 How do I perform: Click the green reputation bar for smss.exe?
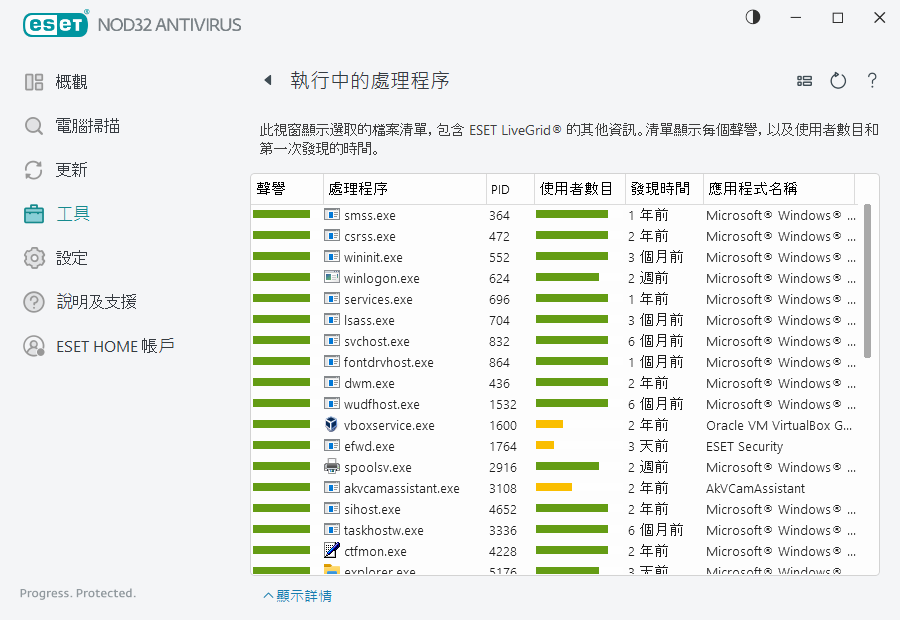pos(281,214)
